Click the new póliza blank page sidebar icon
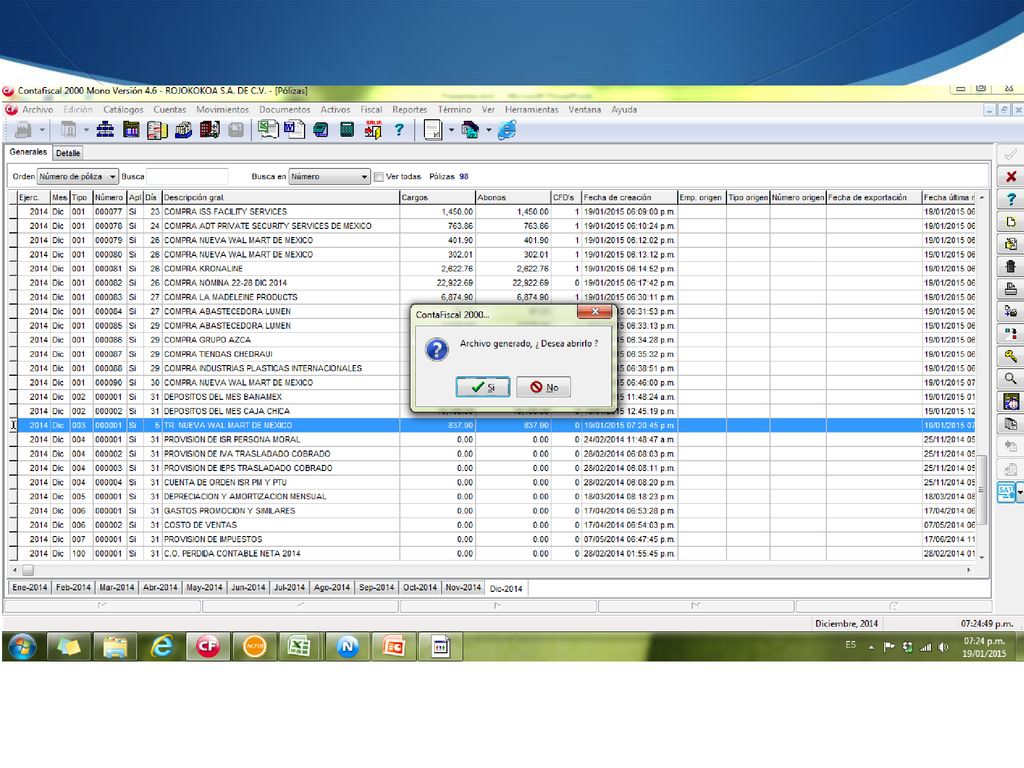The height and width of the screenshot is (768, 1024). [1010, 222]
